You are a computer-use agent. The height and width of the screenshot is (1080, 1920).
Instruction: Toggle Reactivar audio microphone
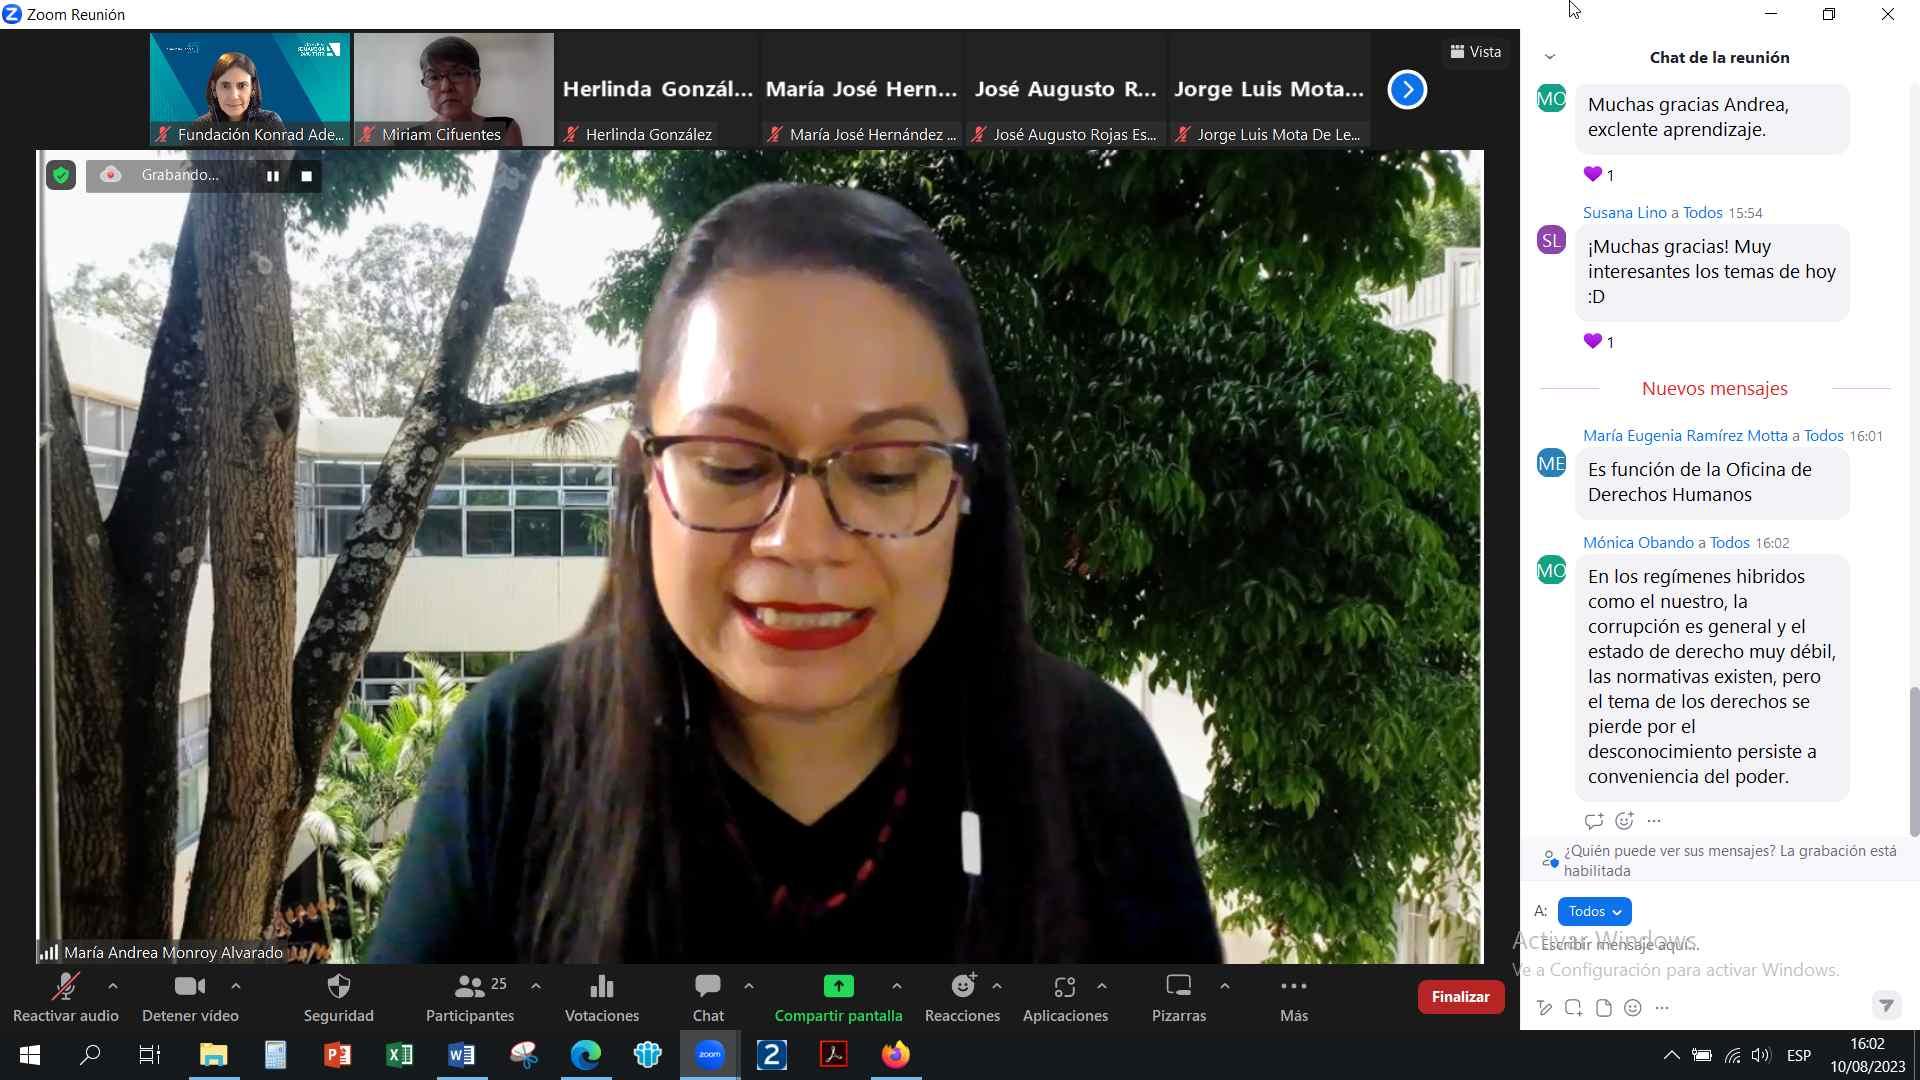tap(65, 987)
